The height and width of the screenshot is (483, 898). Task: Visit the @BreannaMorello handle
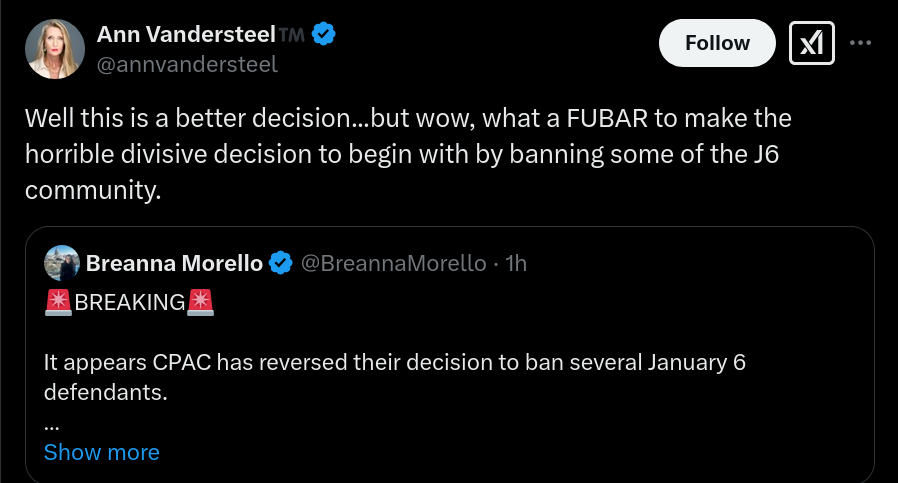tap(393, 263)
